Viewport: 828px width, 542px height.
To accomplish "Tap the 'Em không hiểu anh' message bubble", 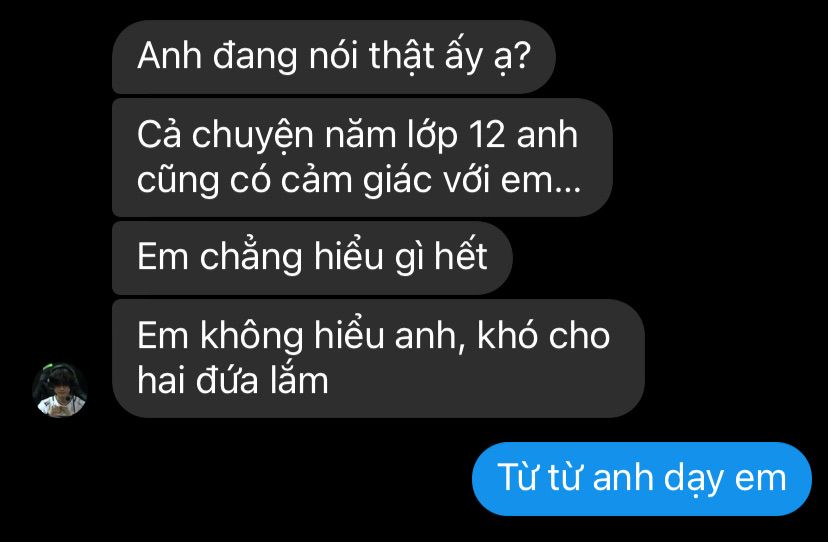I will point(378,358).
